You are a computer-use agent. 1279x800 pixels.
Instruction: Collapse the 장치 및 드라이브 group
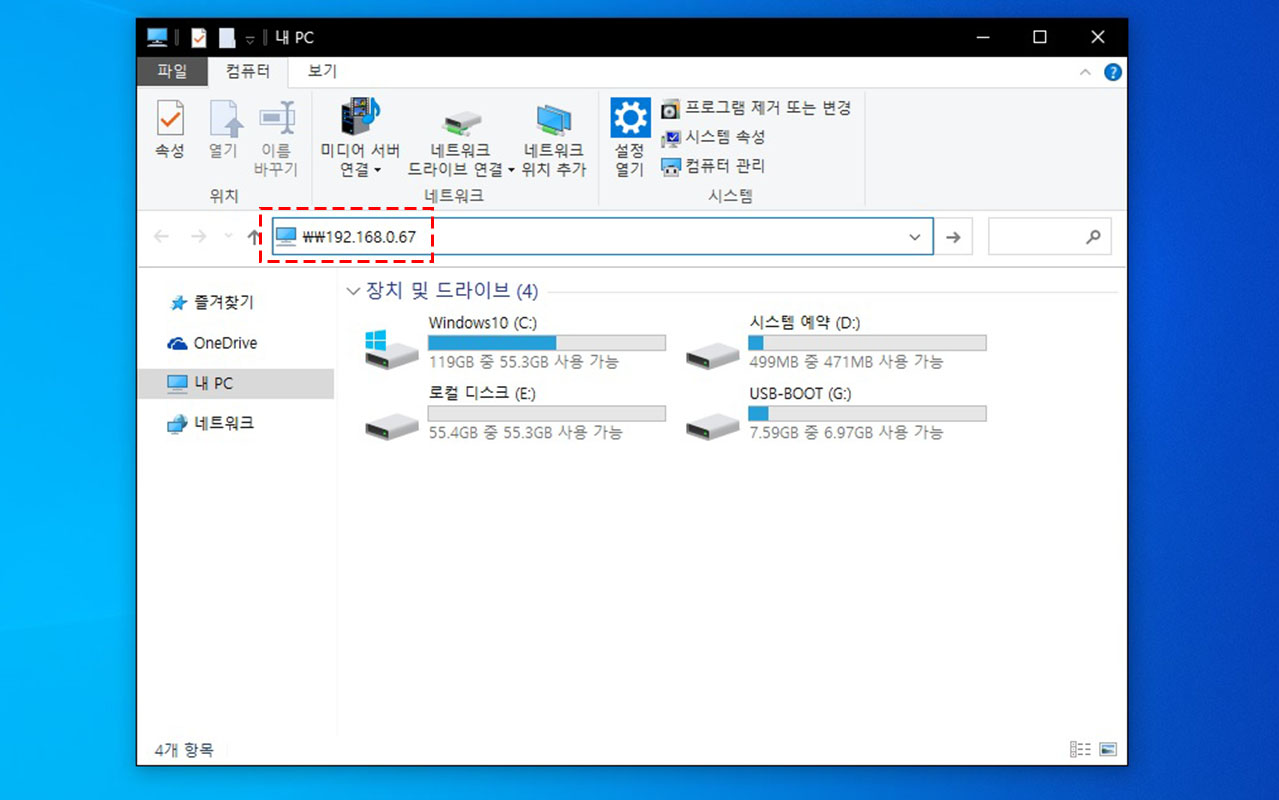pos(352,291)
